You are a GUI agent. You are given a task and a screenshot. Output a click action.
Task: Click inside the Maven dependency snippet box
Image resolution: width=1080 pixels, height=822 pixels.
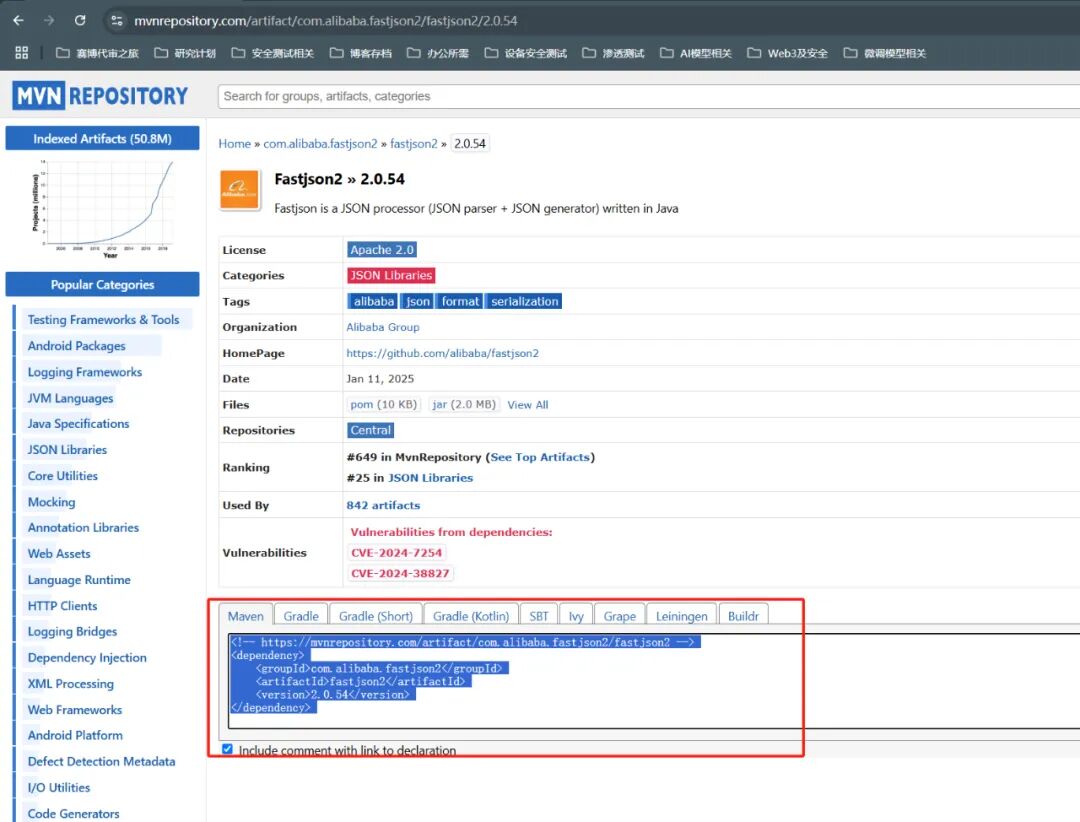pyautogui.click(x=654, y=681)
